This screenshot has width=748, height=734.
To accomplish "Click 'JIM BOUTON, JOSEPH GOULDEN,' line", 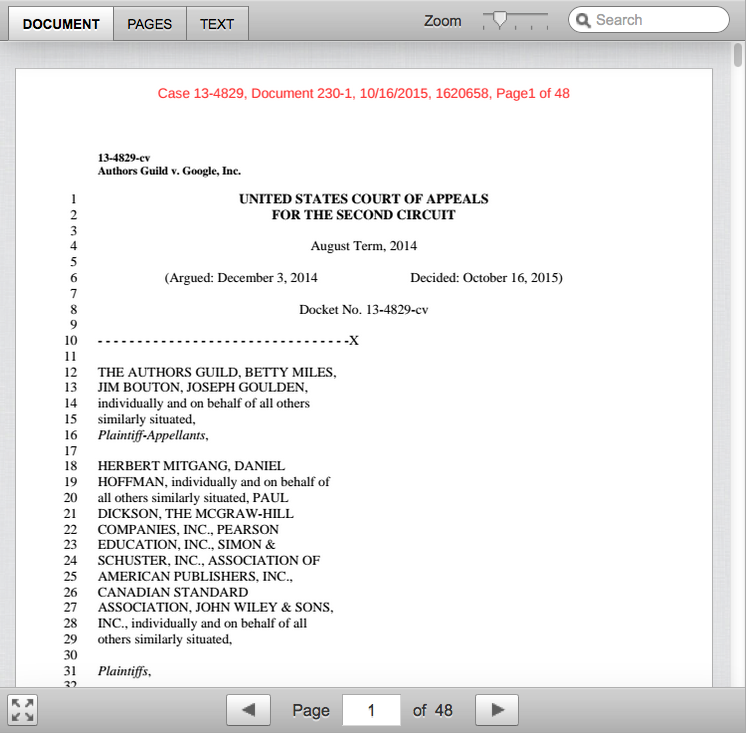I will click(203, 387).
